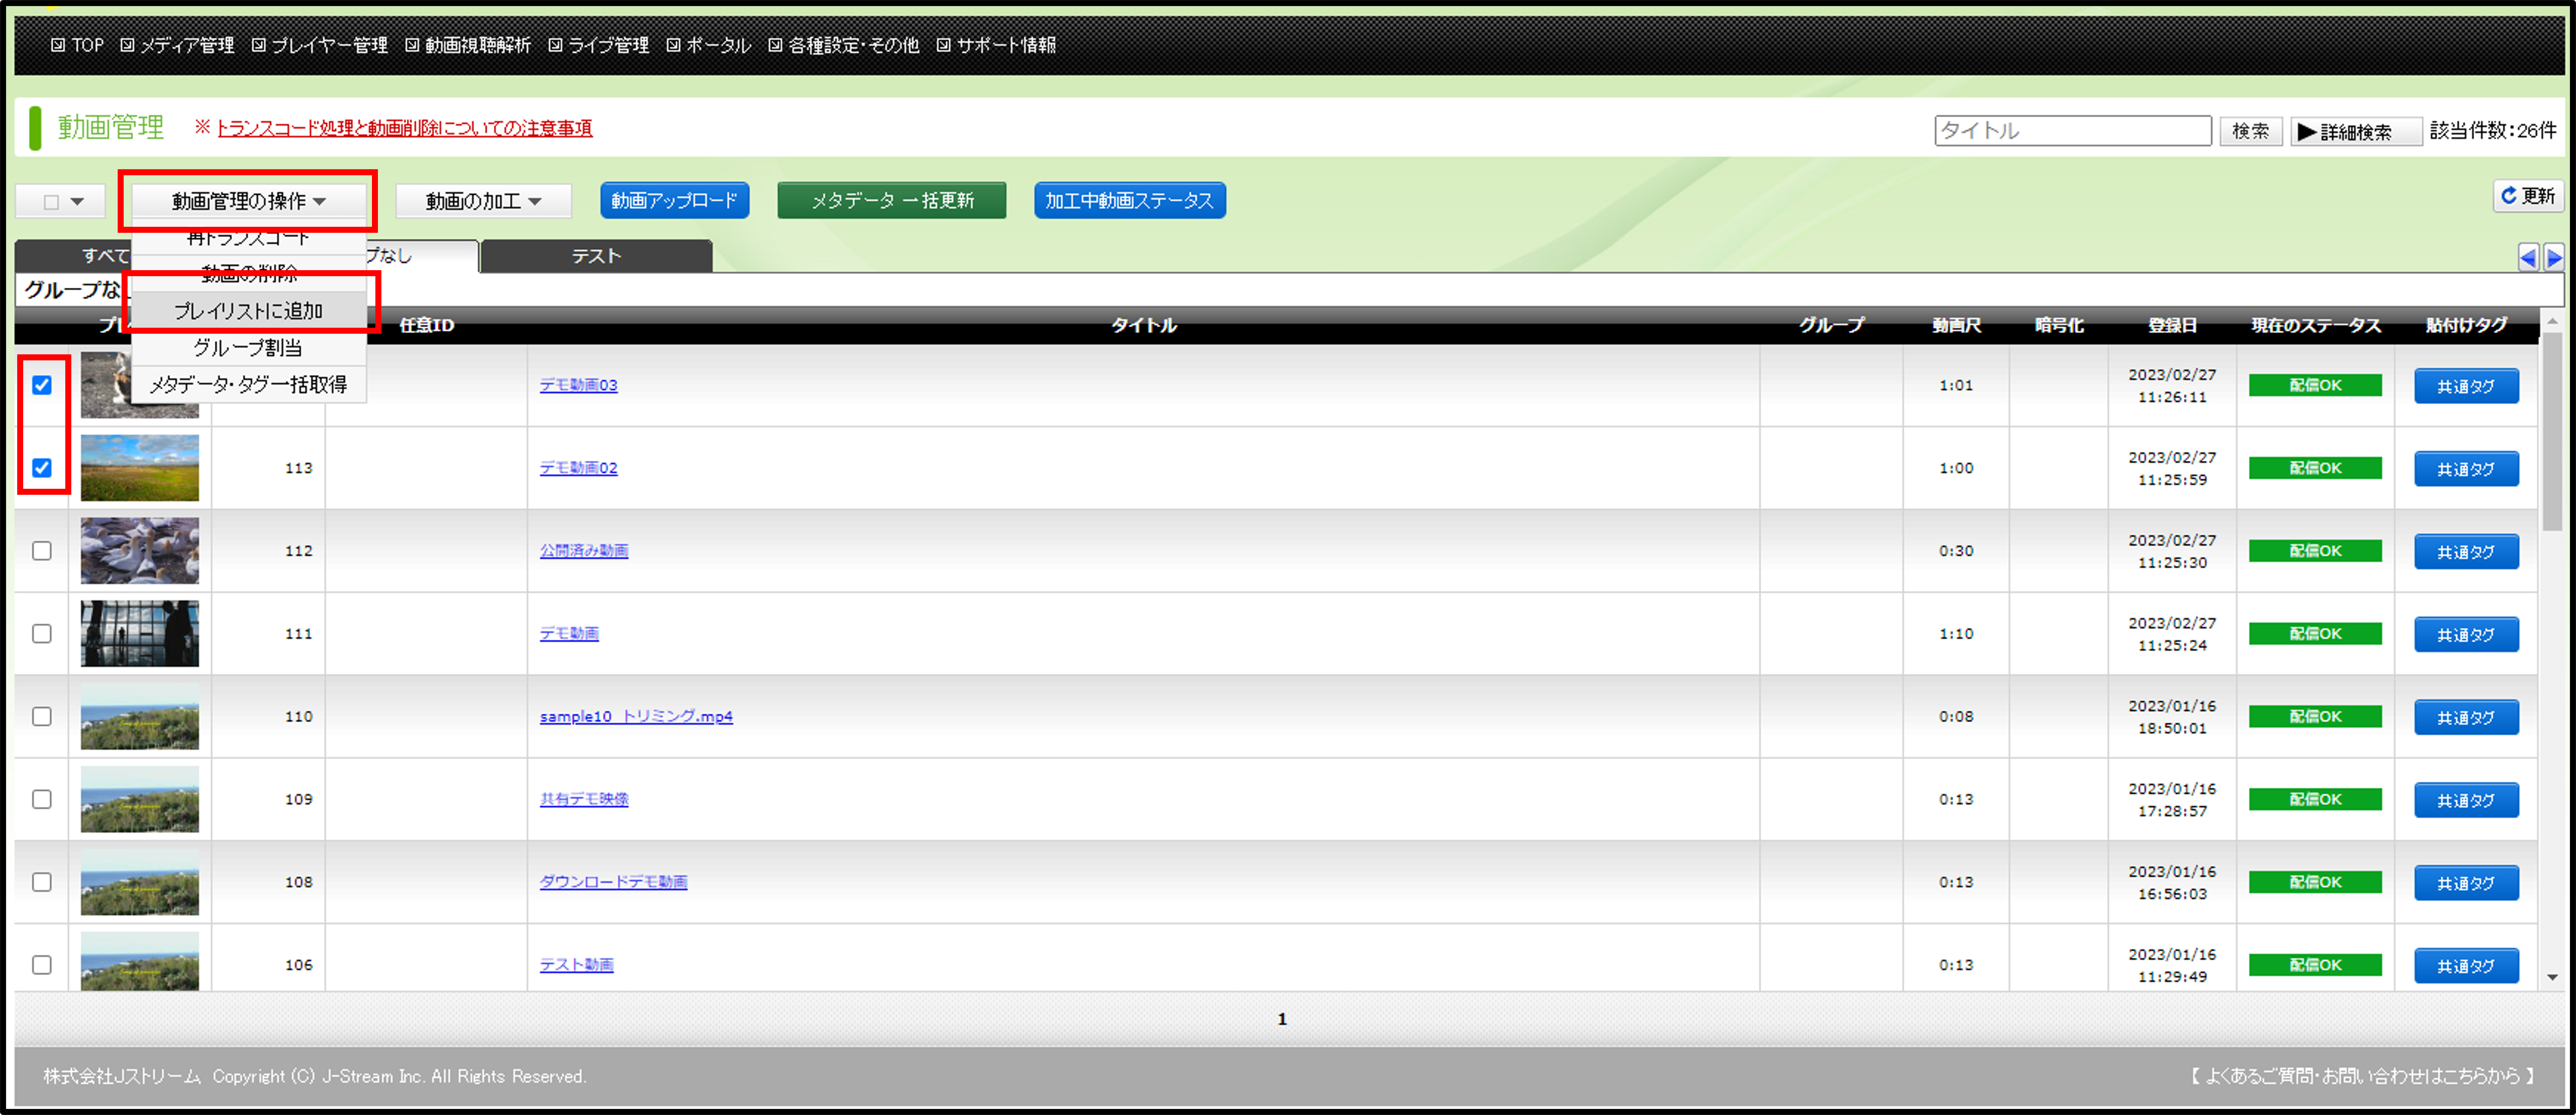Open the デモ動画03 title link

tap(578, 385)
